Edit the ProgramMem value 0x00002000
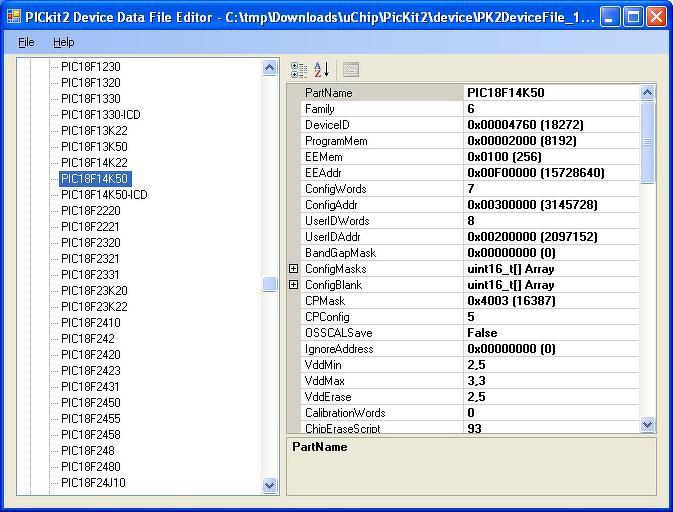This screenshot has width=673, height=512. pyautogui.click(x=552, y=141)
